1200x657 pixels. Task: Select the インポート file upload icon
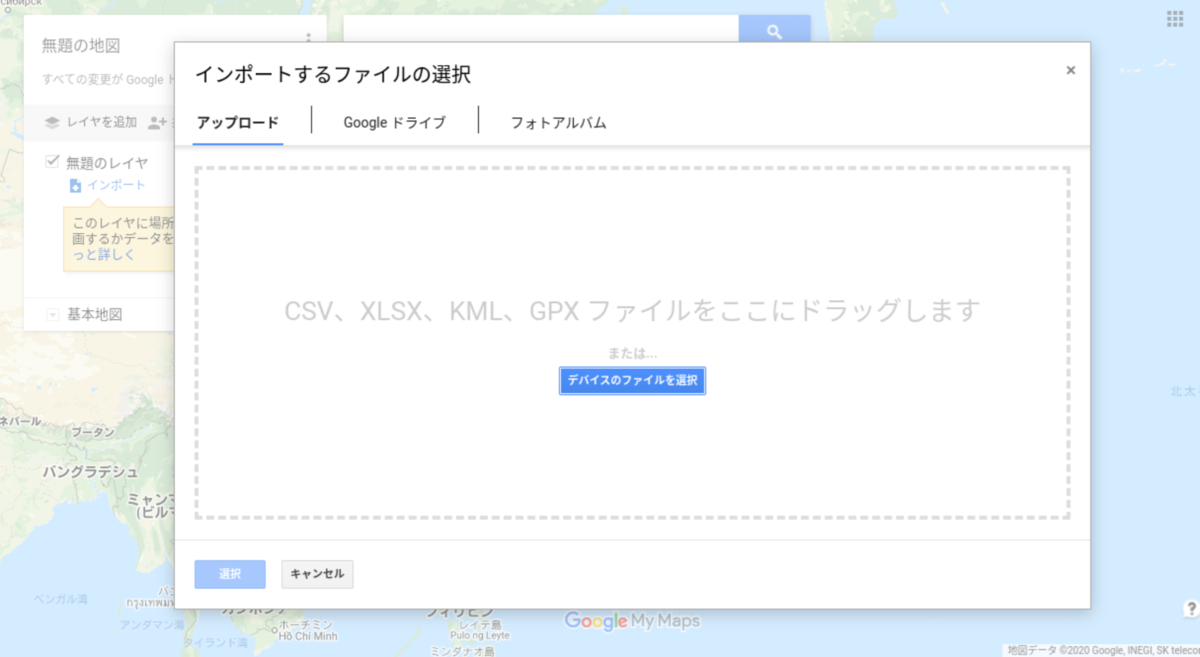pyautogui.click(x=76, y=186)
